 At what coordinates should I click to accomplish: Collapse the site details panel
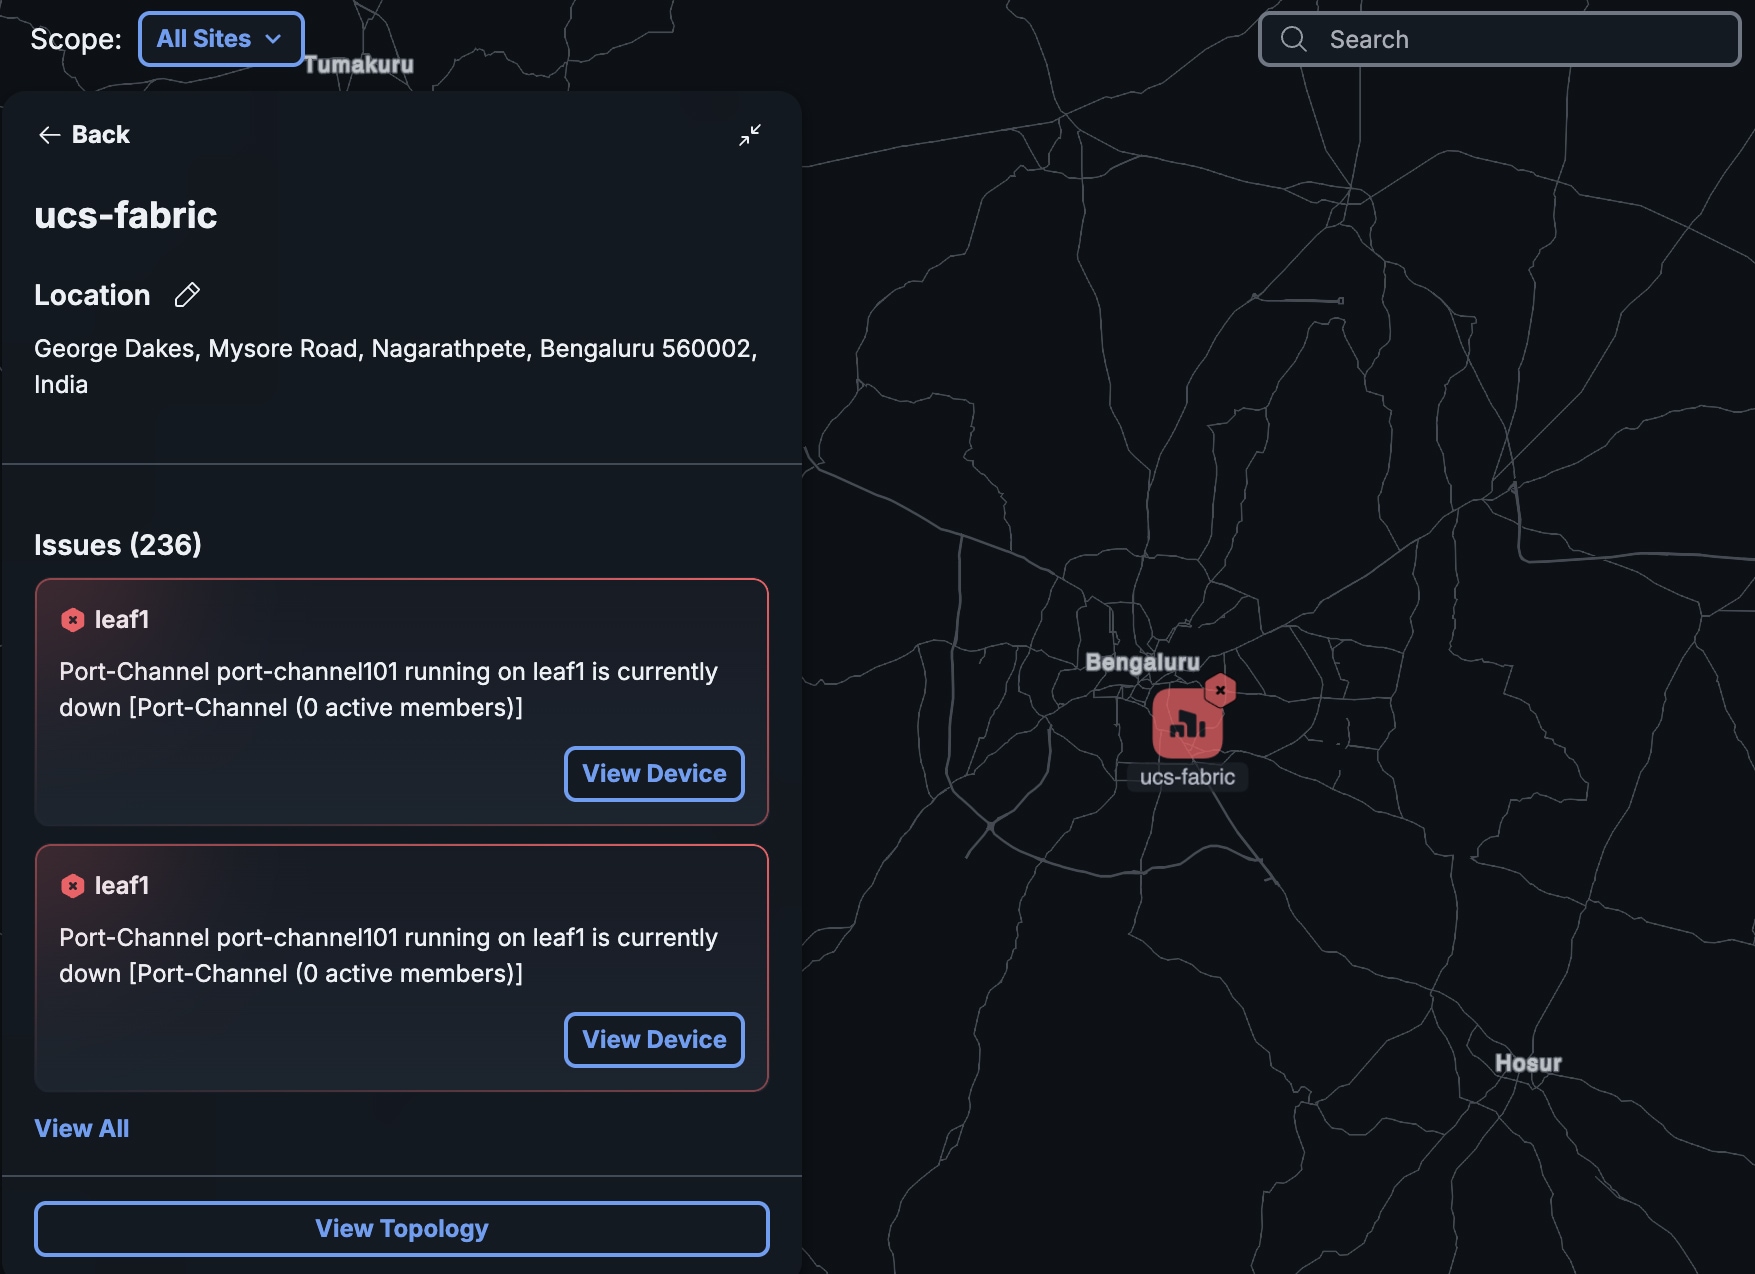(750, 135)
